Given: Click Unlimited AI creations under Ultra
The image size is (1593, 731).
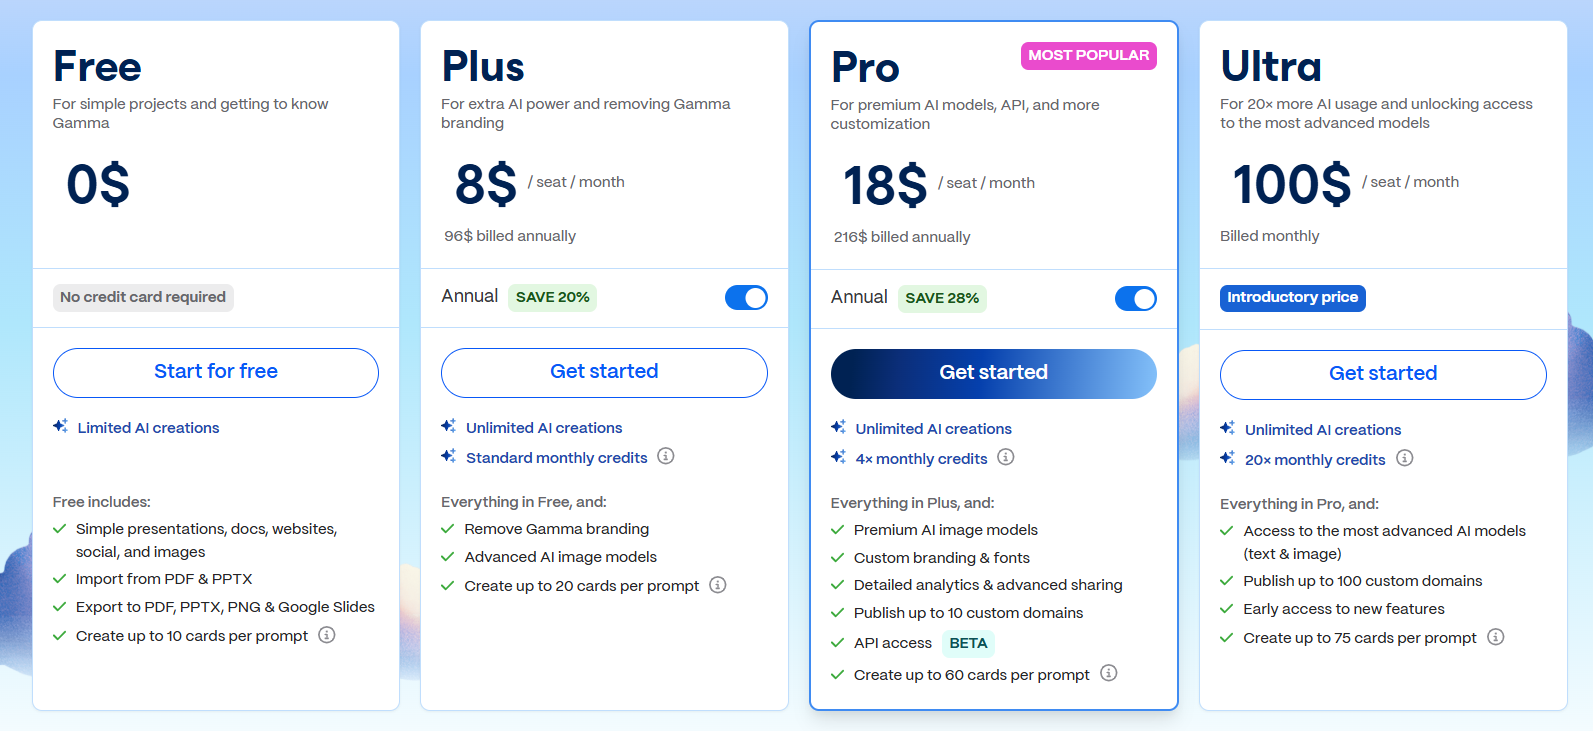Looking at the screenshot, I should pyautogui.click(x=1323, y=430).
